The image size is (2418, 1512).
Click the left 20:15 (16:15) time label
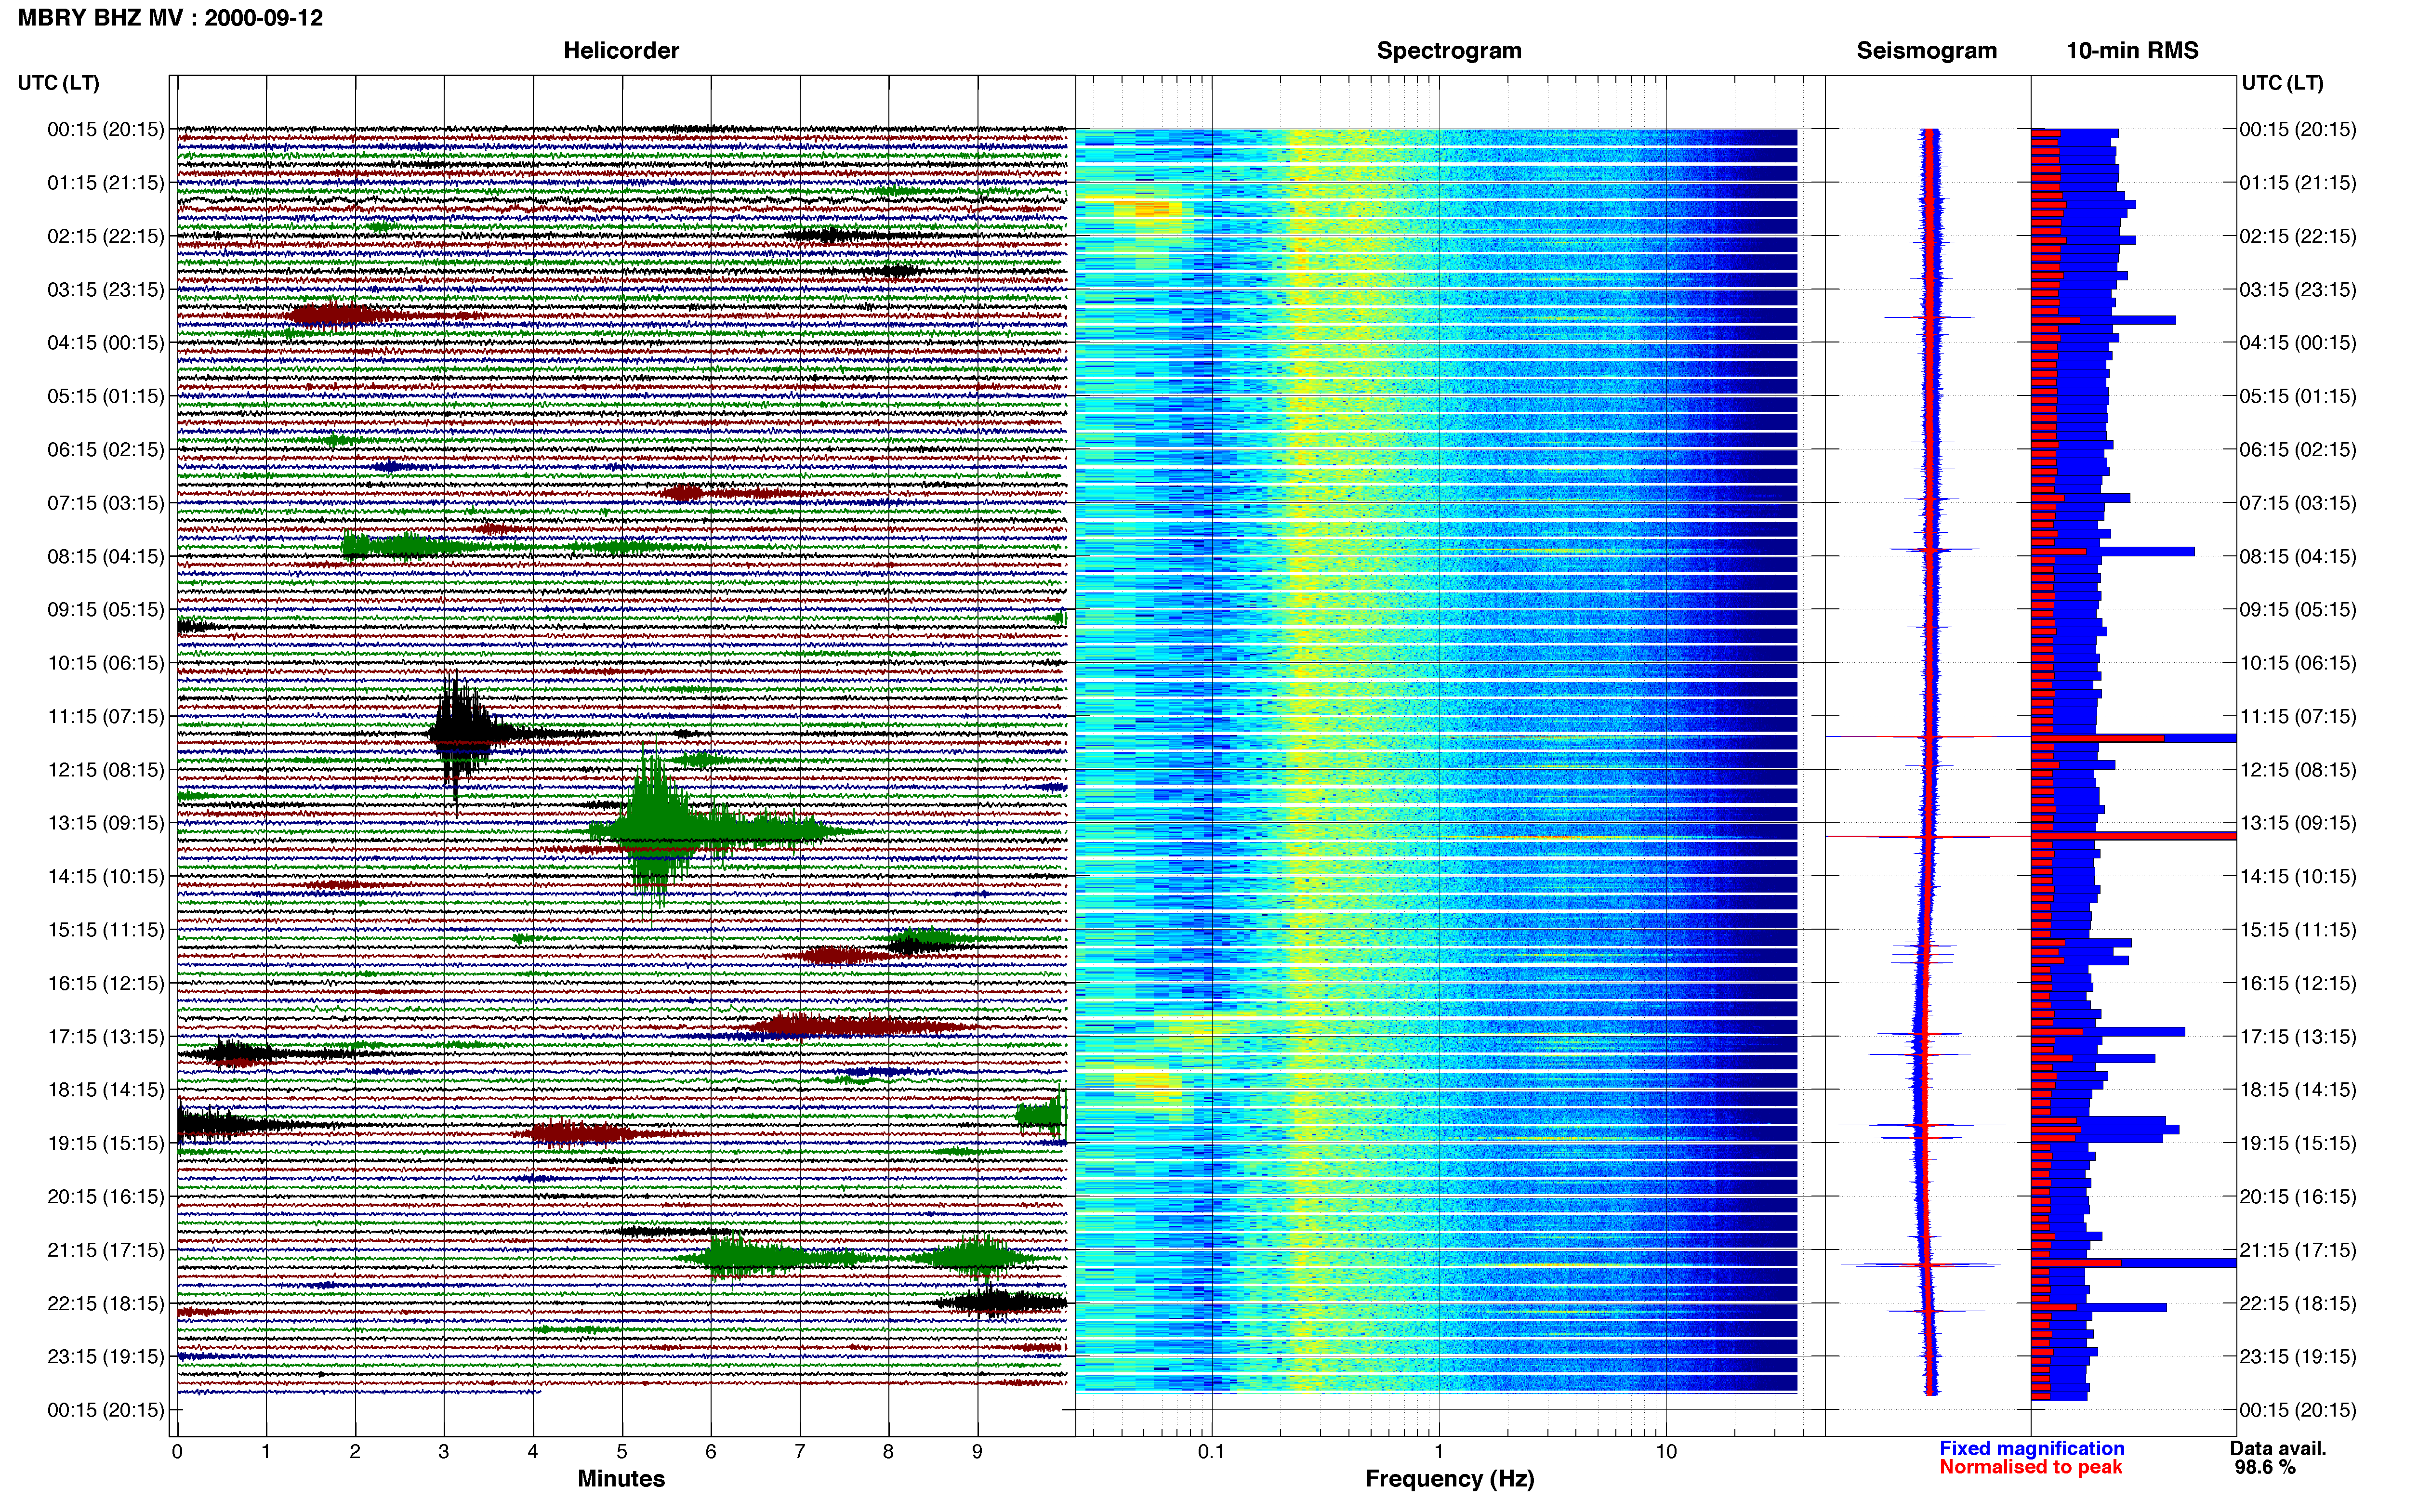click(106, 1197)
